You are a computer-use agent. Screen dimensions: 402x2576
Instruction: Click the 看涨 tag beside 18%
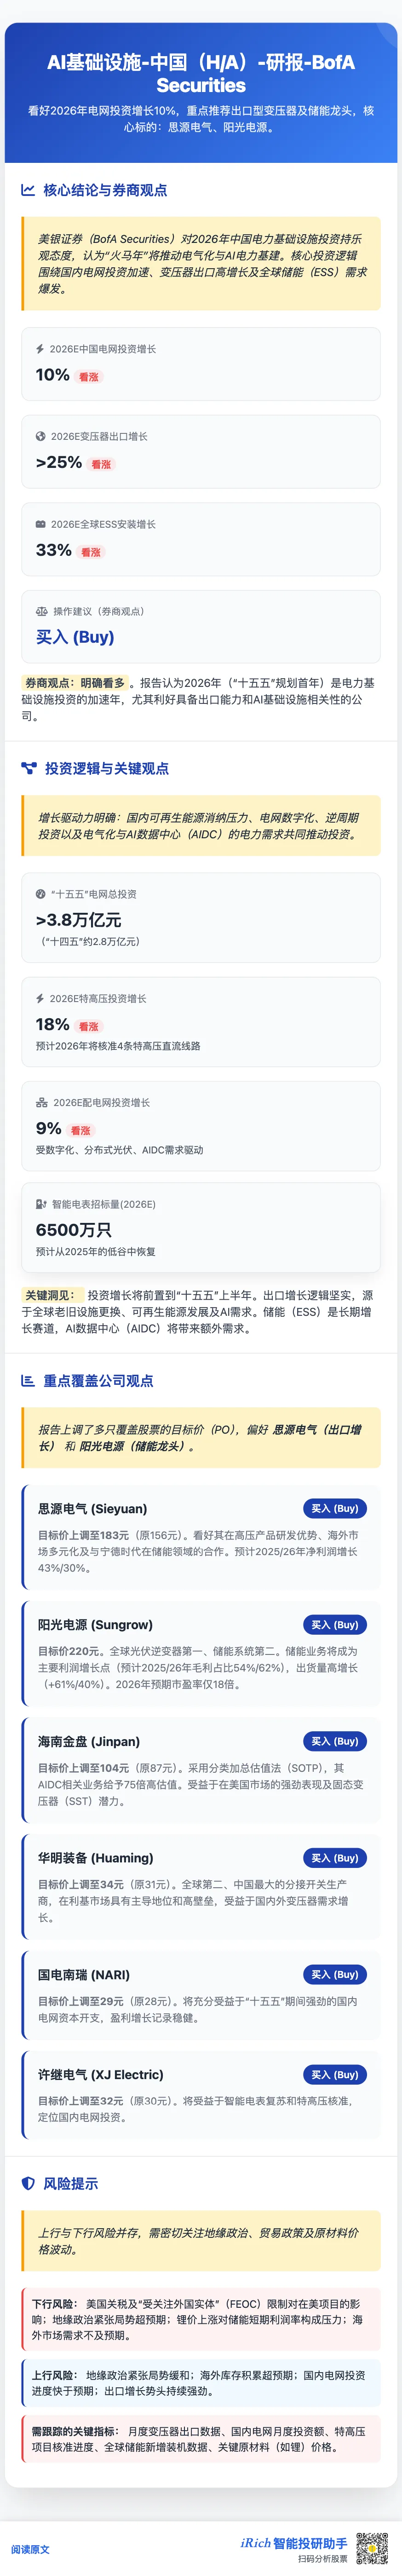[89, 1026]
